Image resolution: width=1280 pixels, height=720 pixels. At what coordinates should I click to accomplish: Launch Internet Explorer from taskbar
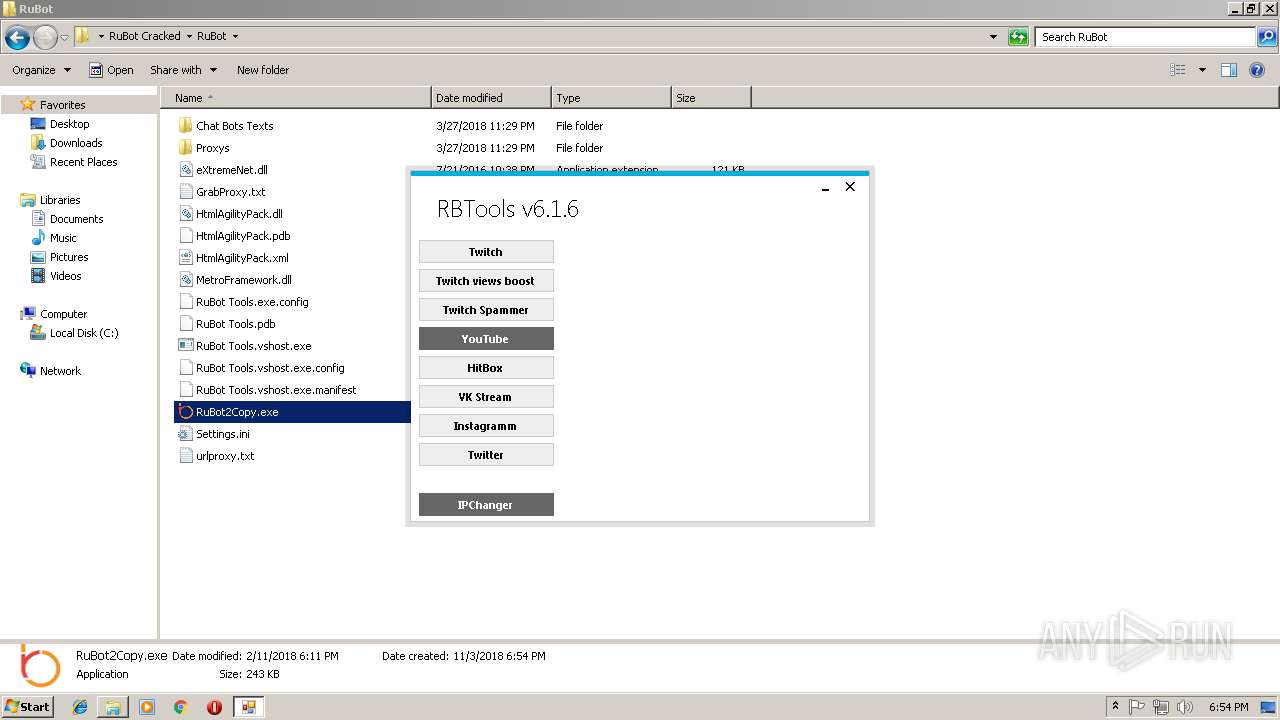(80, 707)
